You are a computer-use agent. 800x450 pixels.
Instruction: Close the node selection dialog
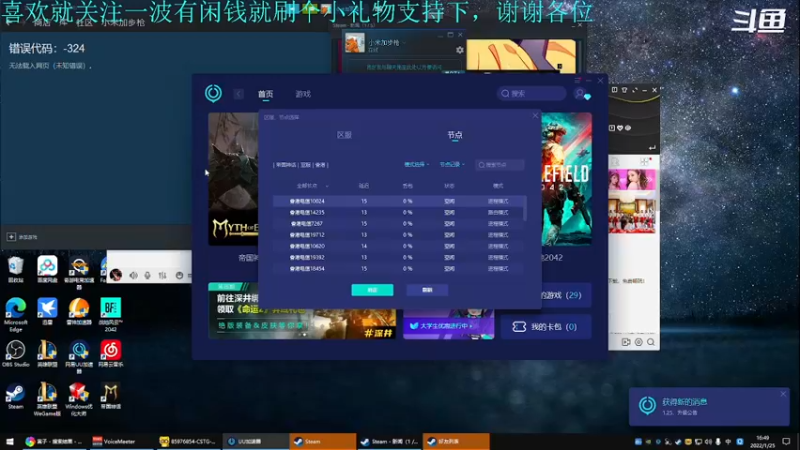click(x=535, y=116)
